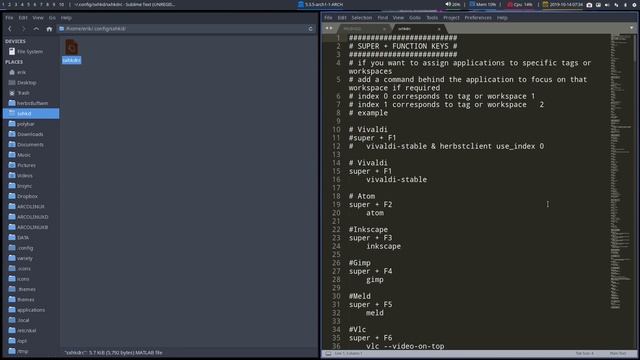The width and height of the screenshot is (640, 360).
Task: Go forward in the file manager
Action: pos(23,29)
